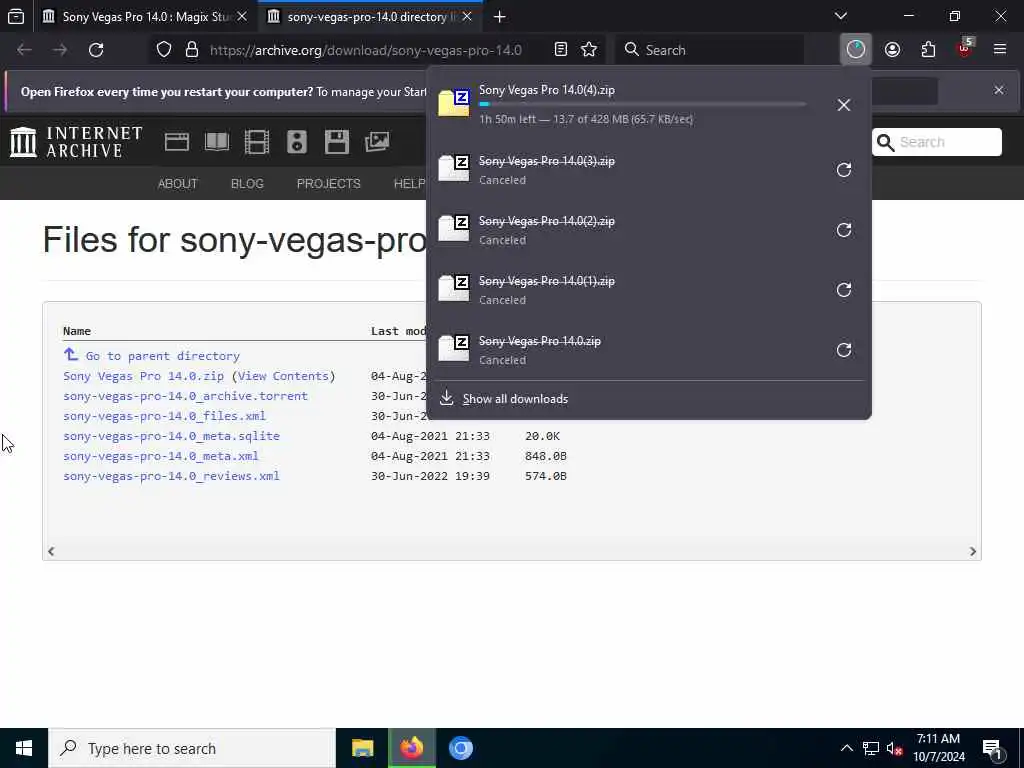Open sony-vegas-pro-14.0_reviews.xml link
The height and width of the screenshot is (768, 1024).
tap(171, 476)
